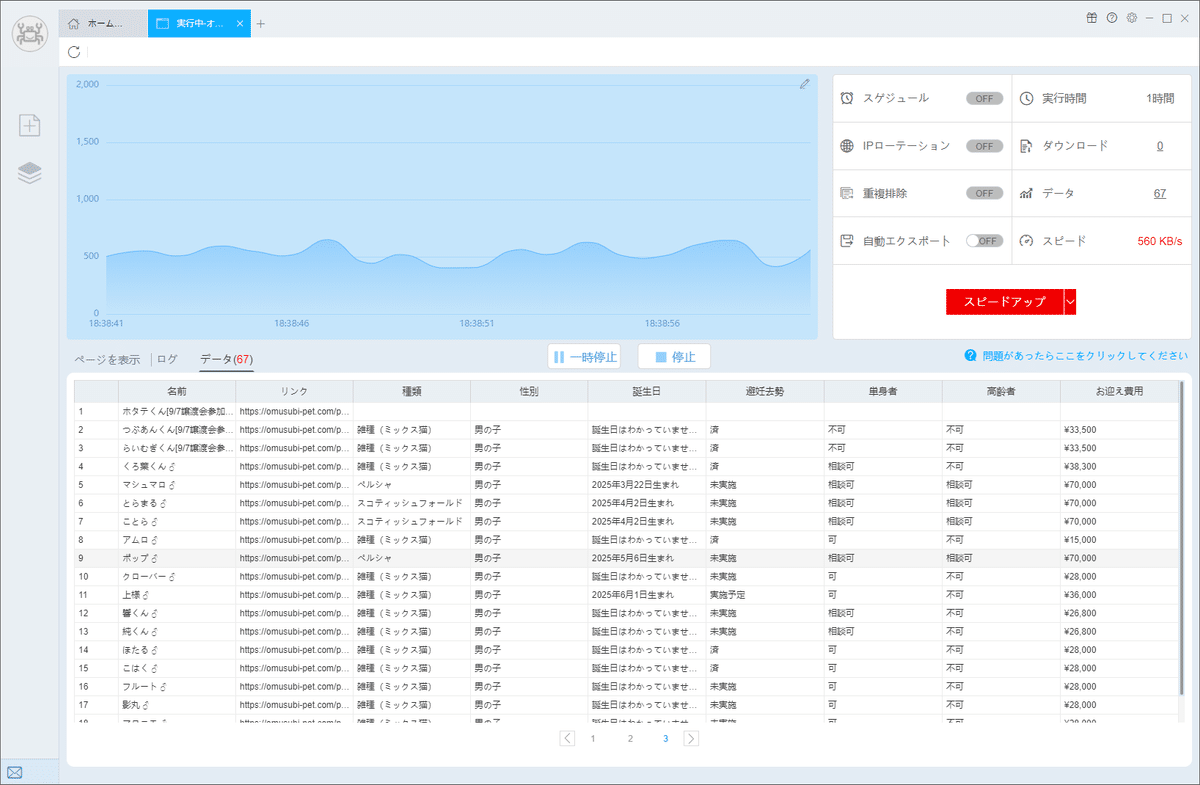Click the 誕生日 column header
Viewport: 1200px width, 785px height.
pyautogui.click(x=647, y=391)
